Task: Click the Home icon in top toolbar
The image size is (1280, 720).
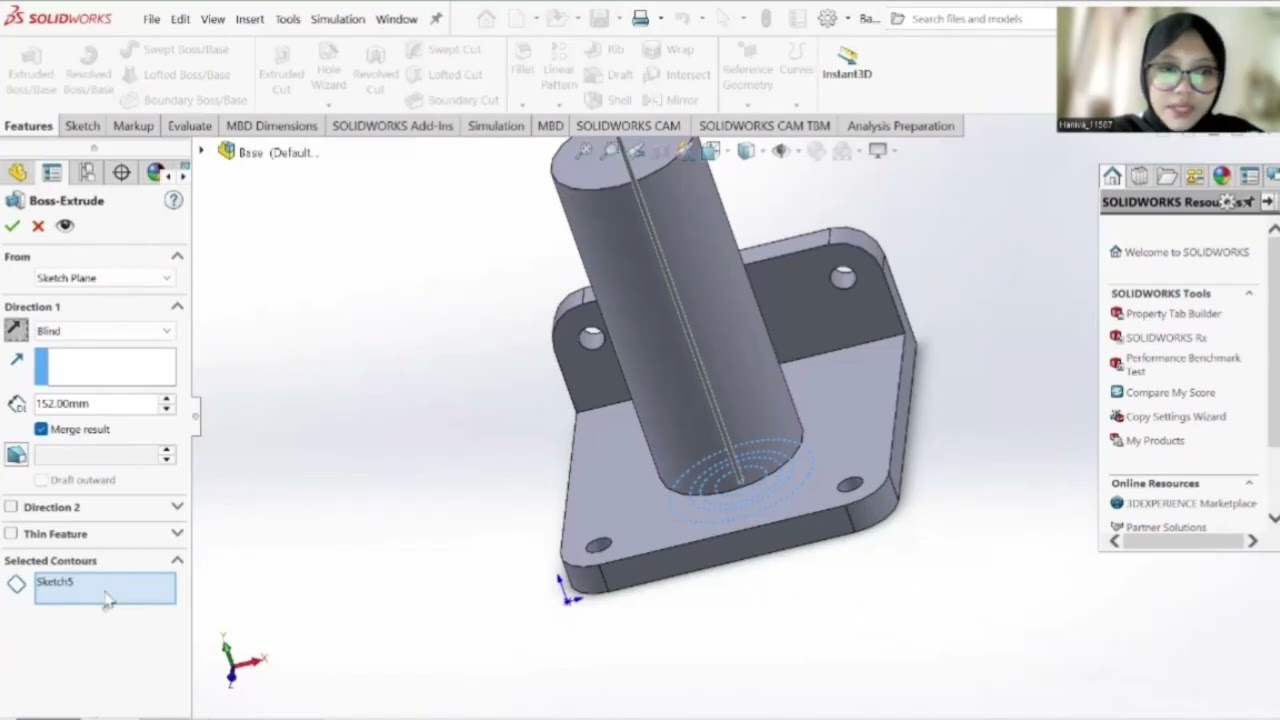Action: pos(486,18)
